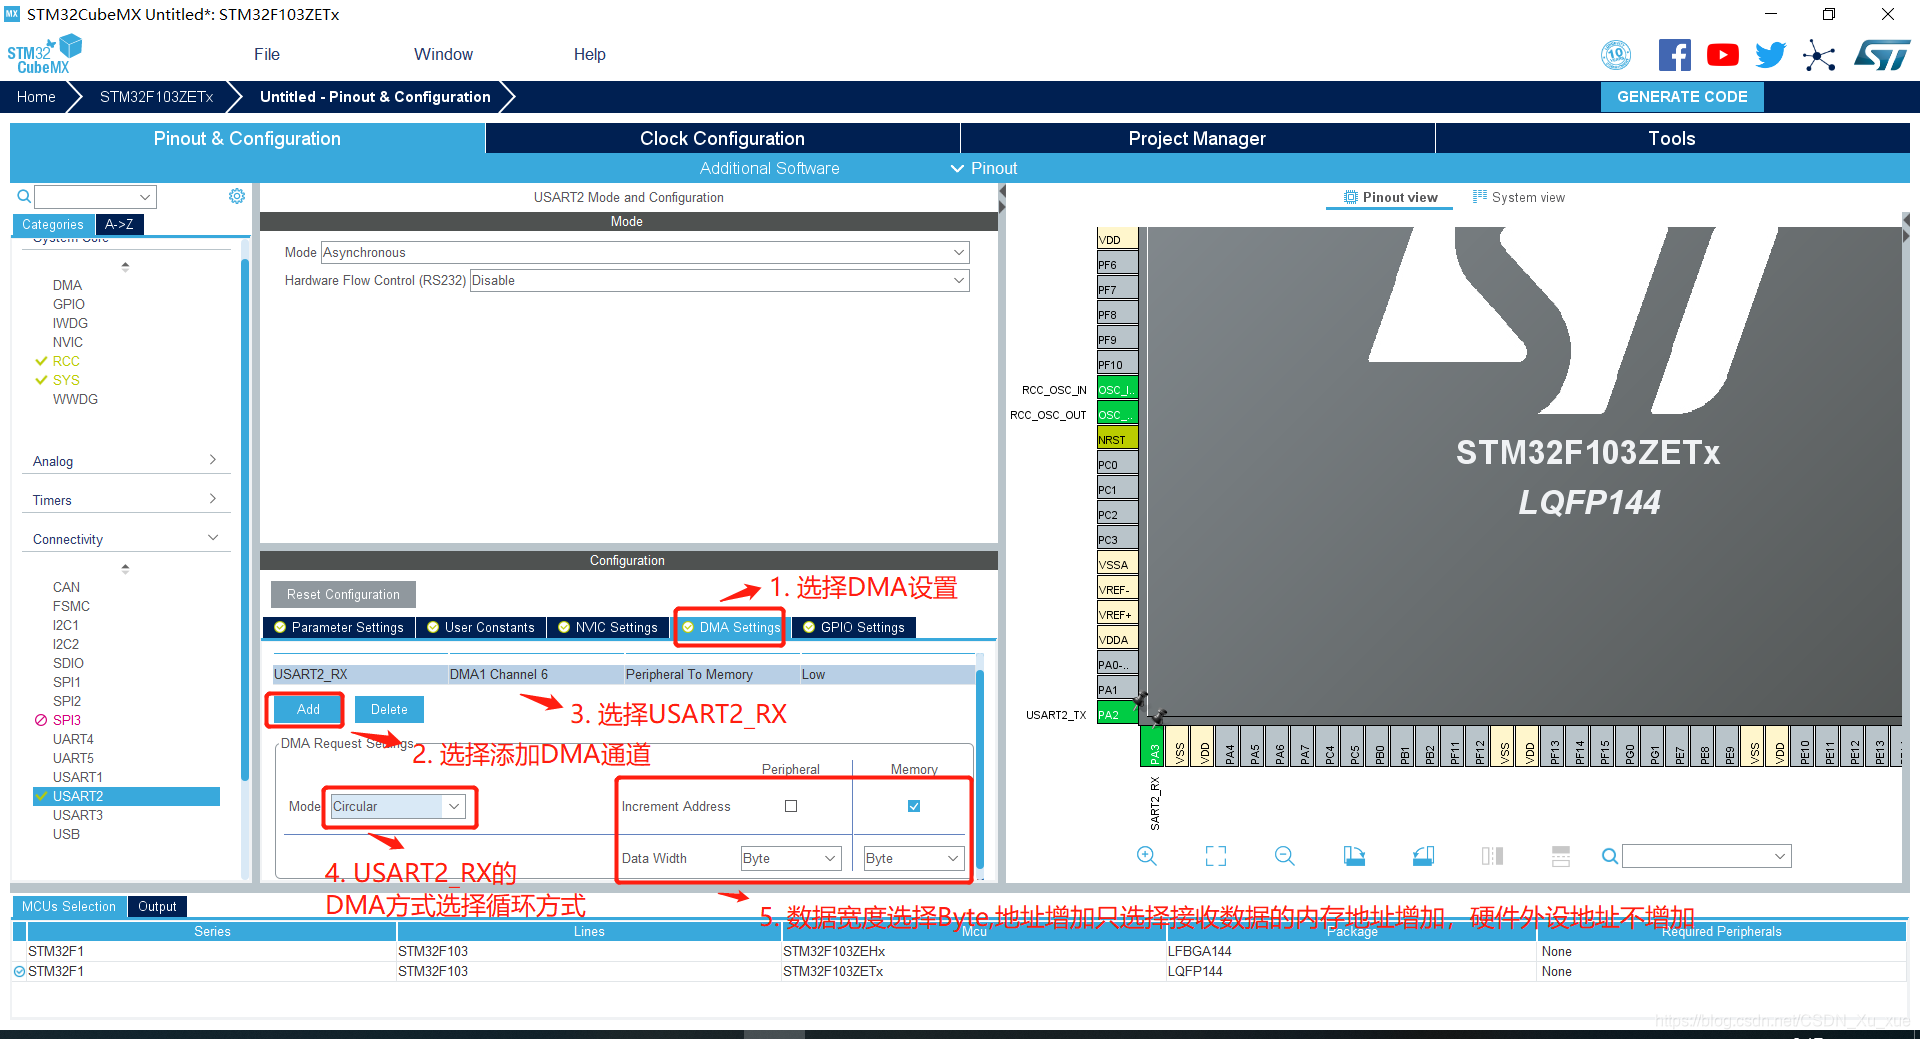Click pin search magnifier icon
This screenshot has height=1039, width=1920.
coord(1609,856)
